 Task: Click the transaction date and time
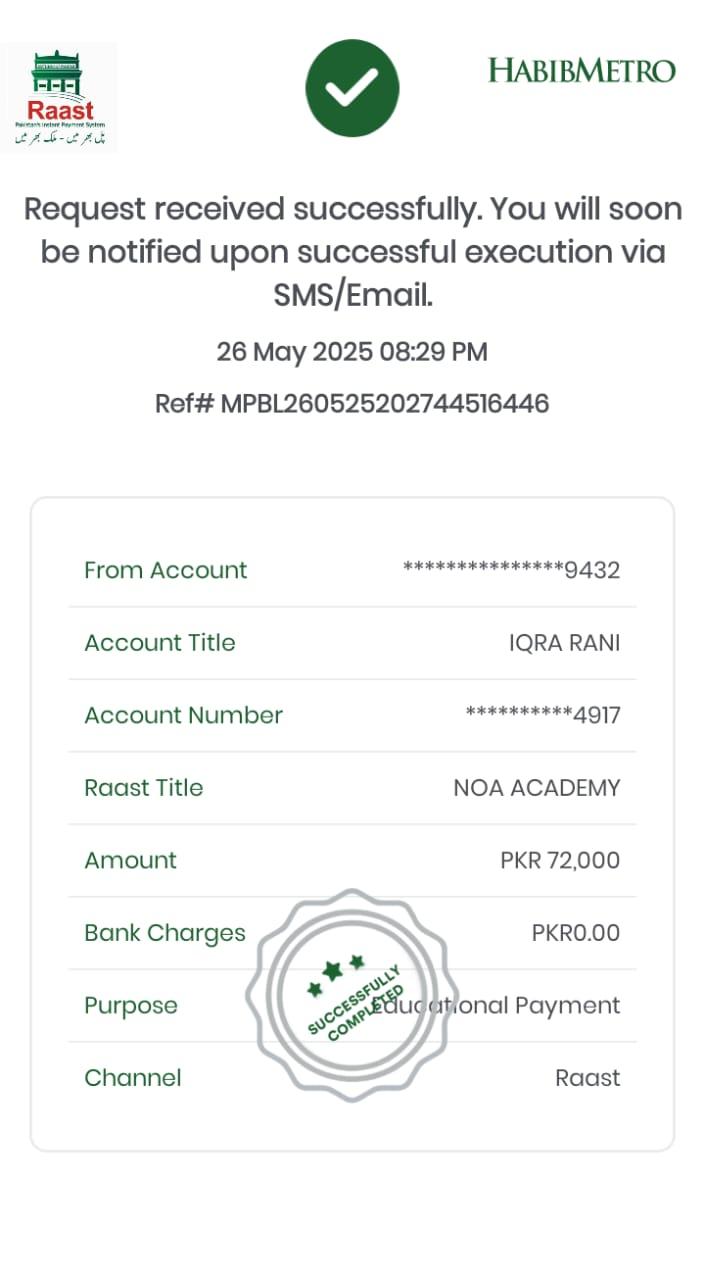pos(352,352)
